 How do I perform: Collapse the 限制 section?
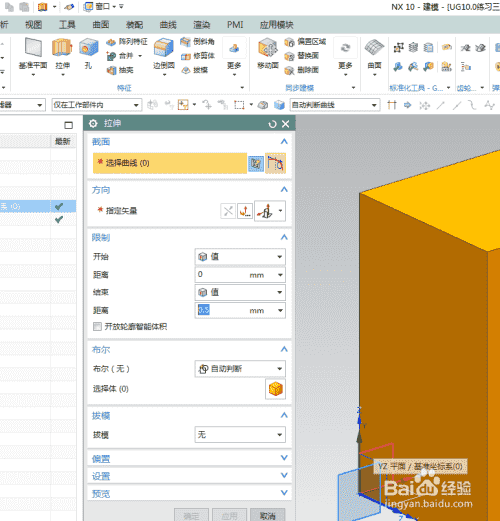click(x=284, y=237)
